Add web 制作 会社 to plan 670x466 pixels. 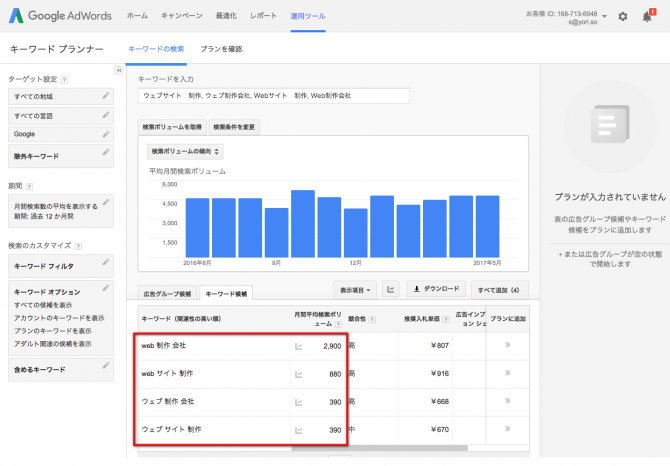tap(508, 345)
